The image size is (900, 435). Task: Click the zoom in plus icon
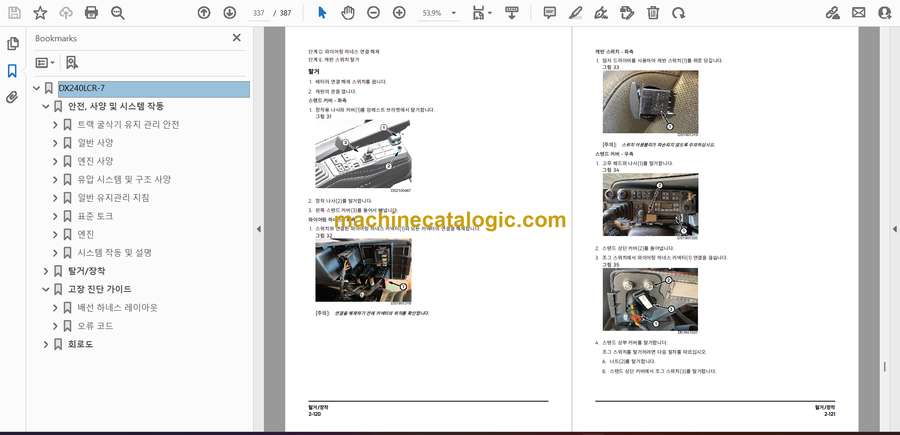point(399,13)
